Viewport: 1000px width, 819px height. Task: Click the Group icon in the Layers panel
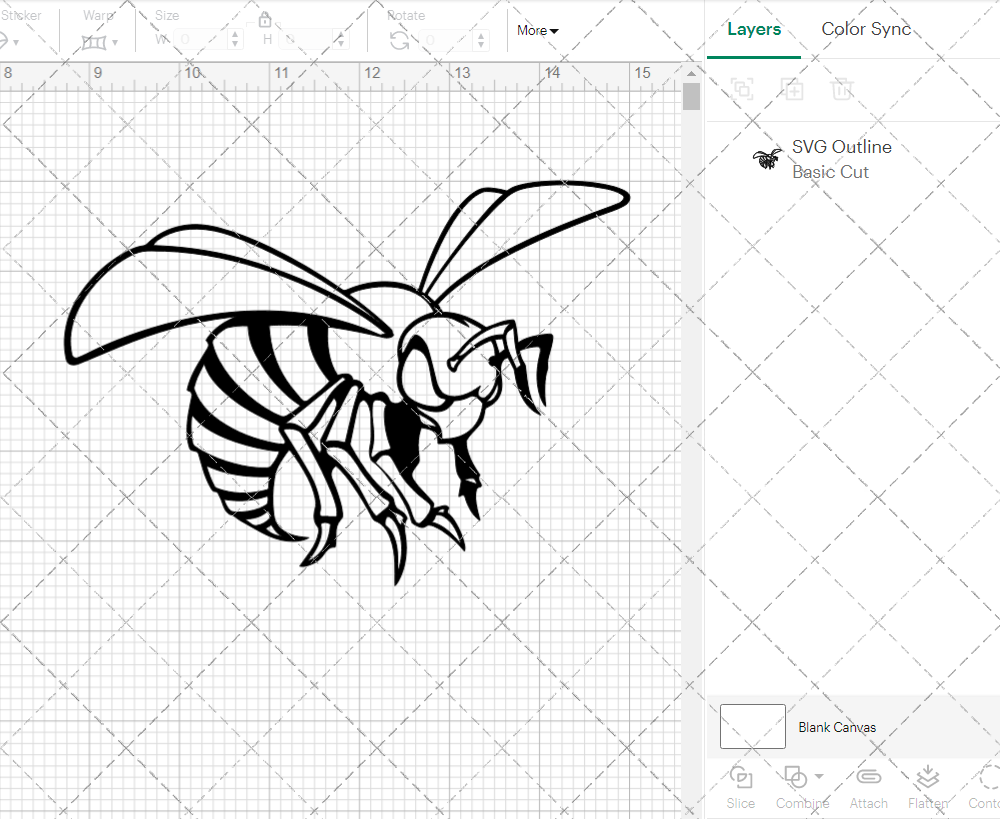(742, 90)
